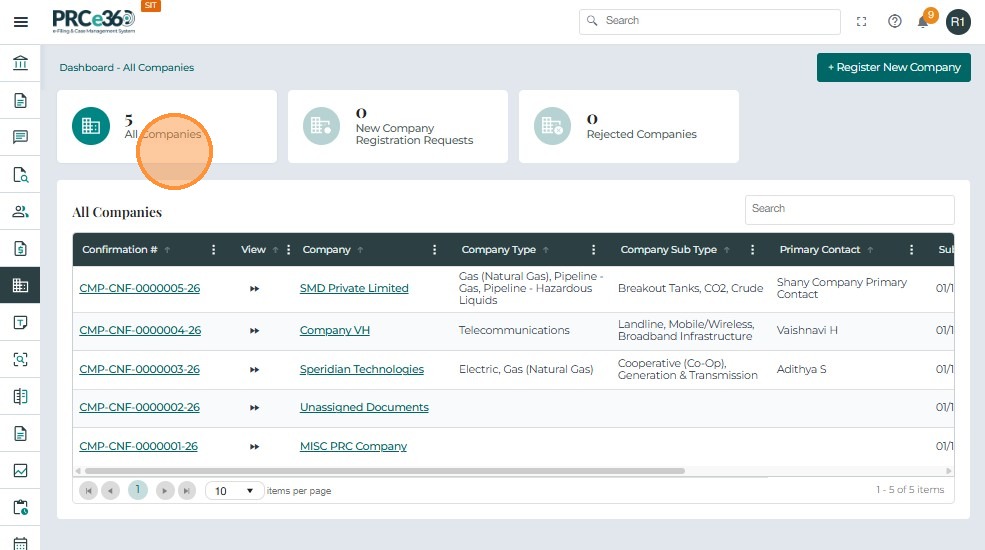
Task: Click the horizontal table scrollbar
Action: click(x=384, y=470)
